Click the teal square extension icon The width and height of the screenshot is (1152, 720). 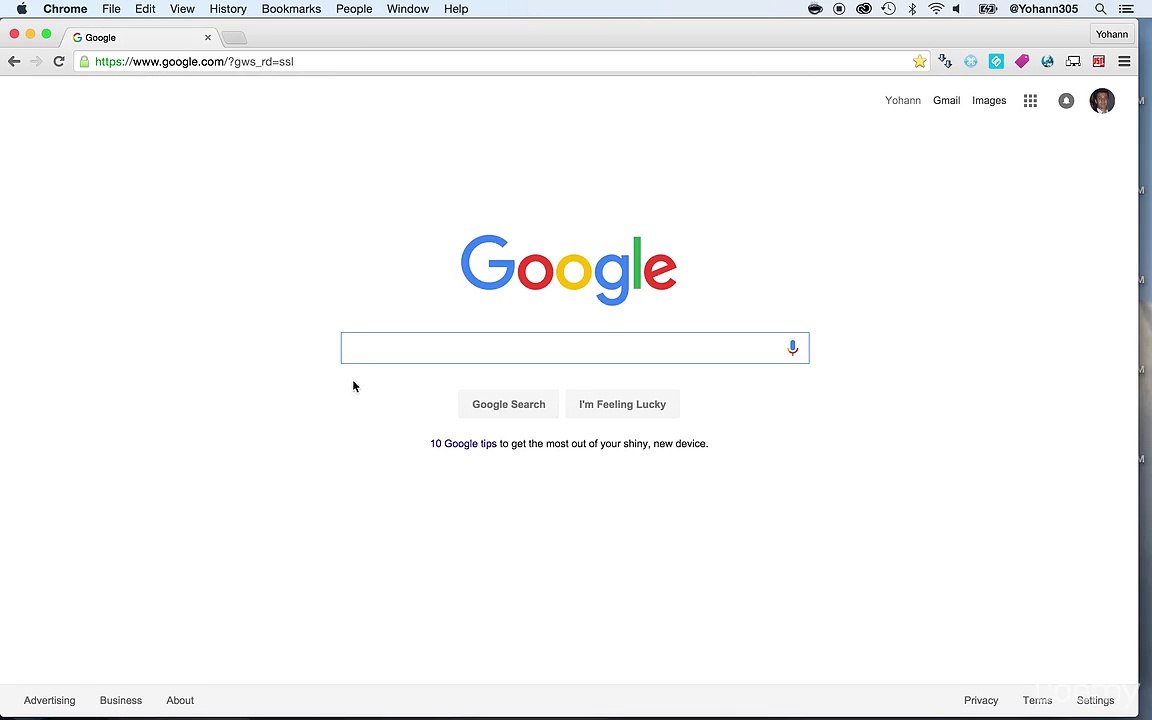(996, 62)
